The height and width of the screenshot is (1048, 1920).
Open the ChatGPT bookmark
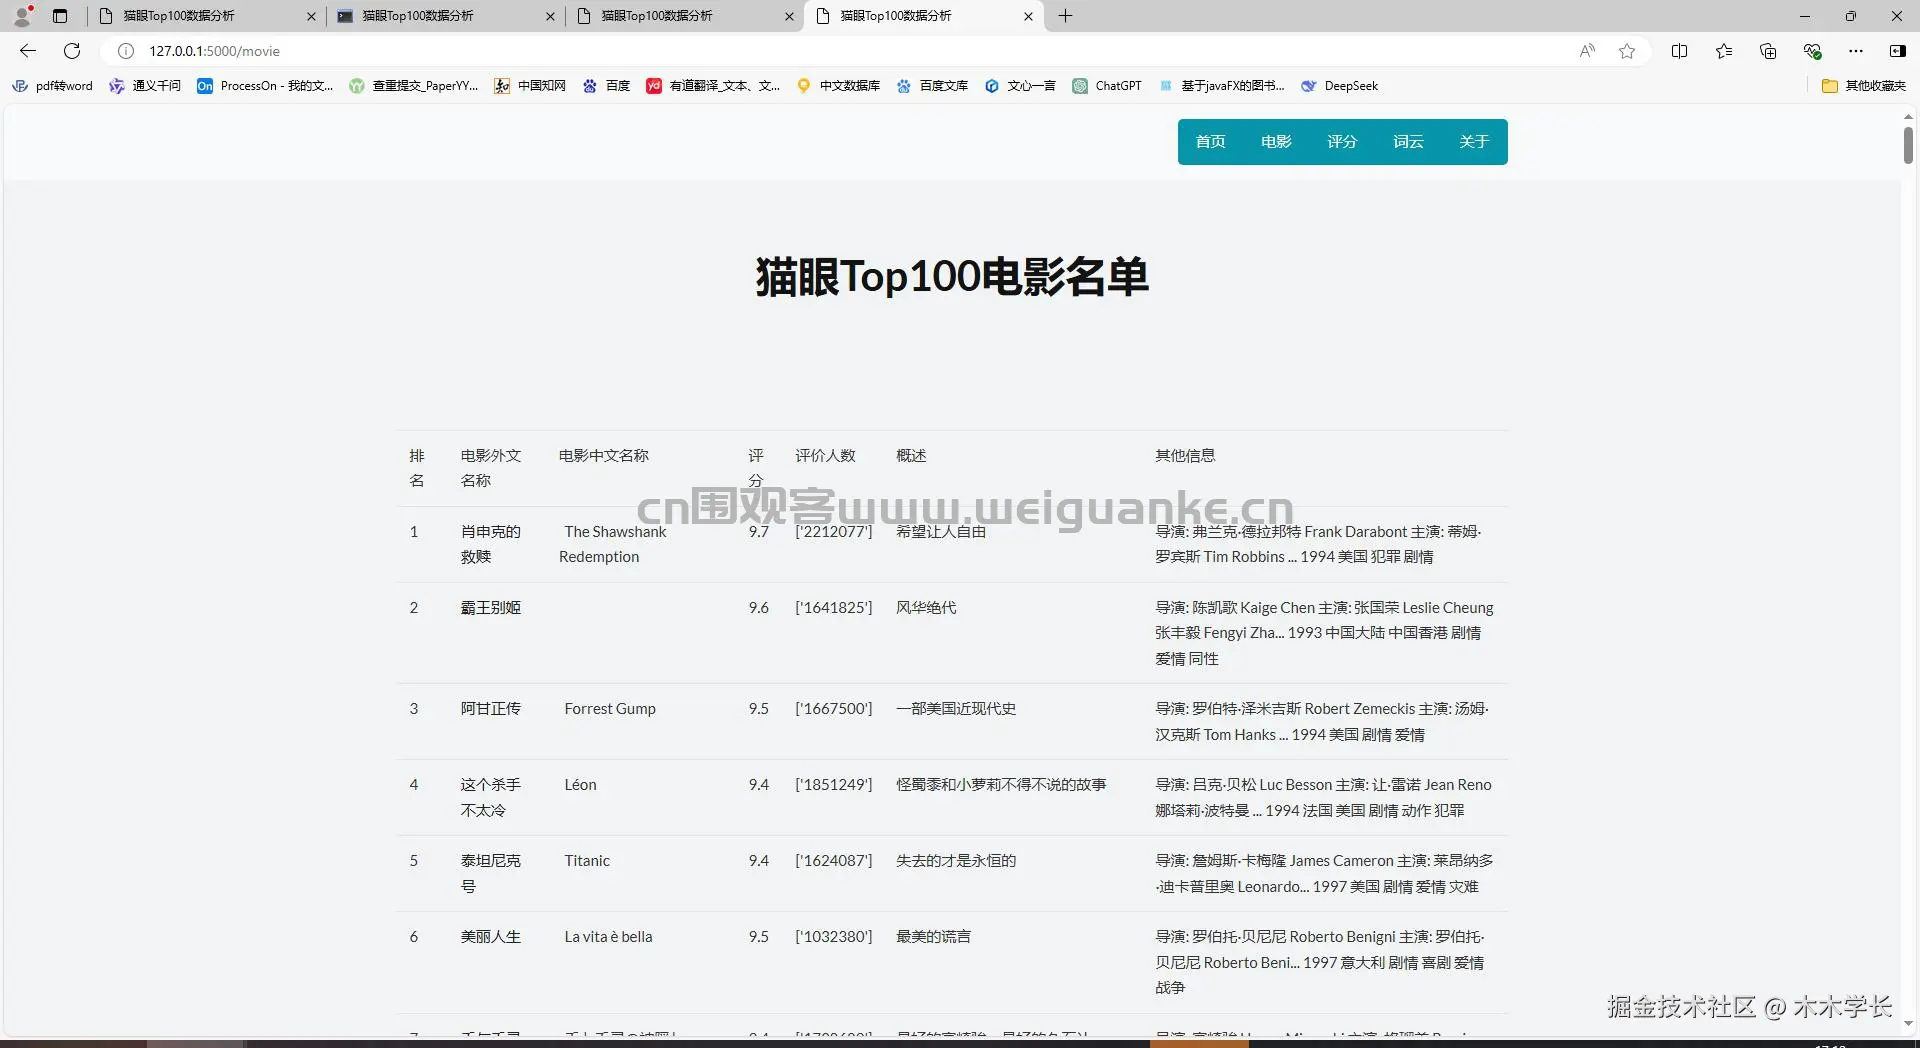click(1107, 86)
